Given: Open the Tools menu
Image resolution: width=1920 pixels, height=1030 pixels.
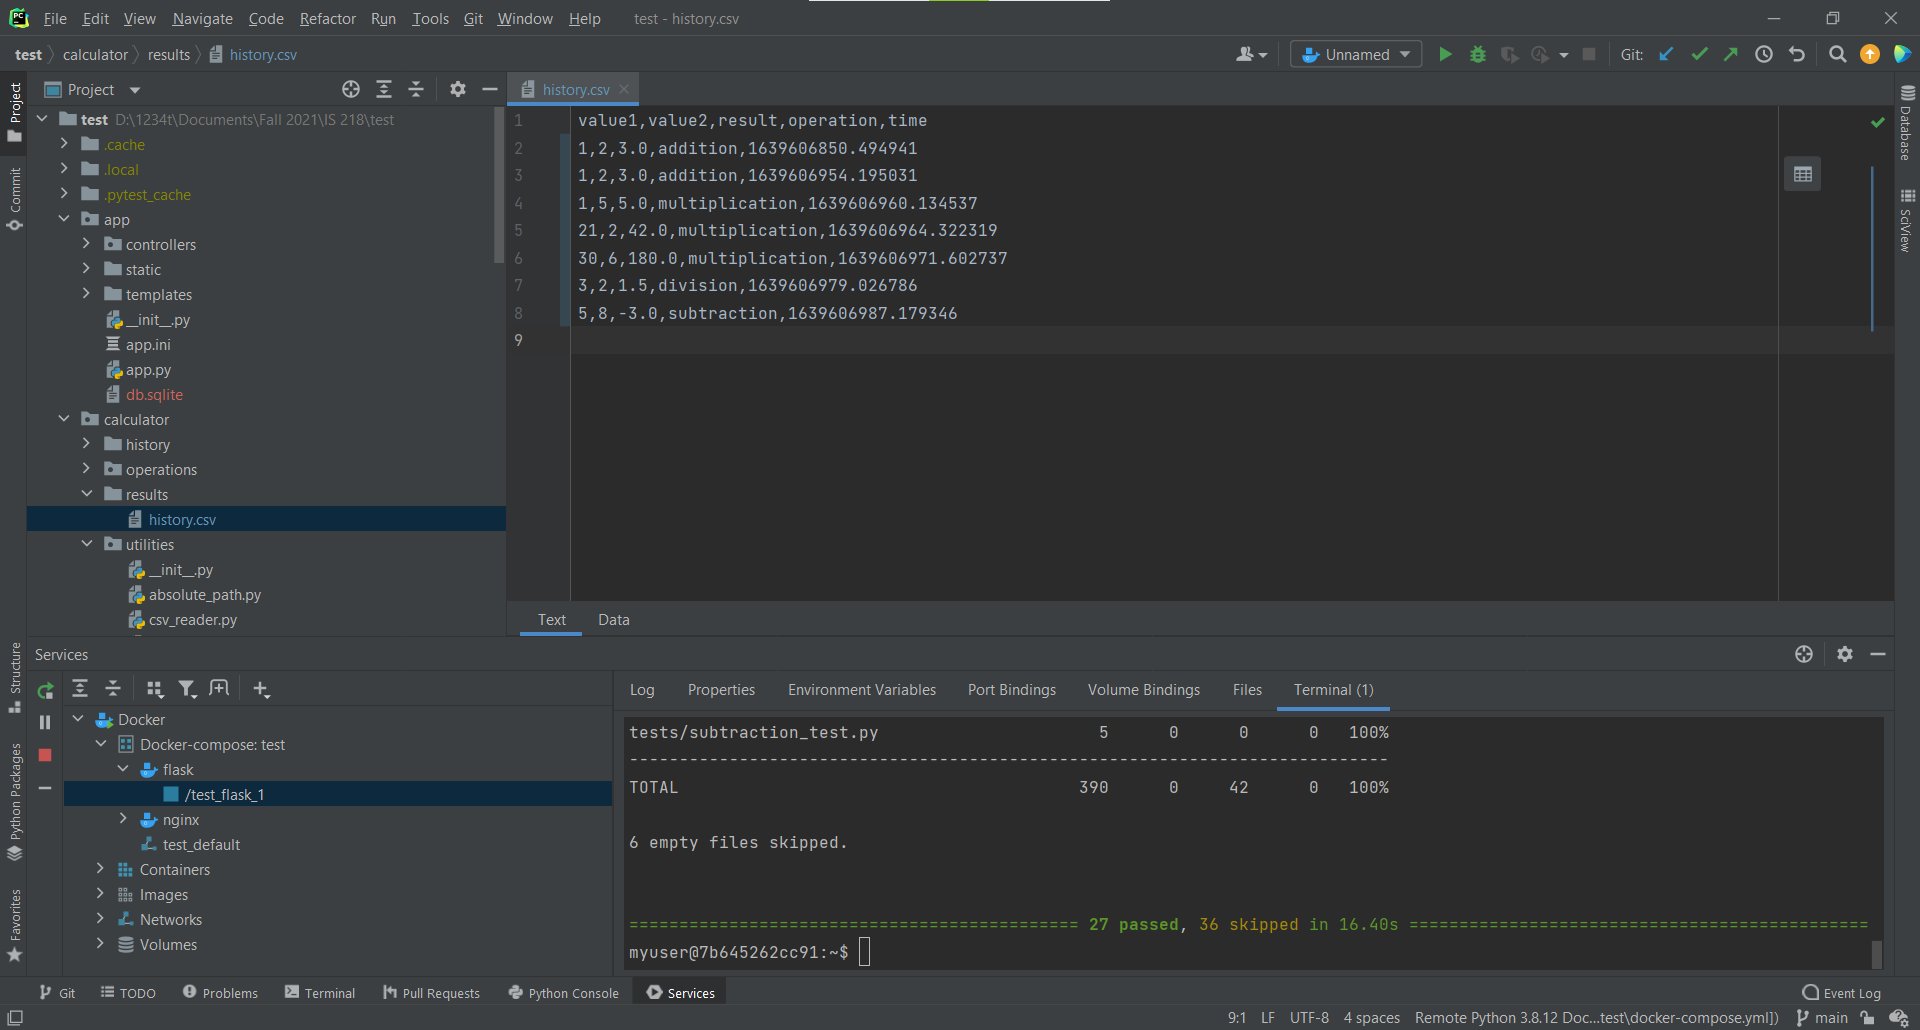Looking at the screenshot, I should (x=430, y=19).
